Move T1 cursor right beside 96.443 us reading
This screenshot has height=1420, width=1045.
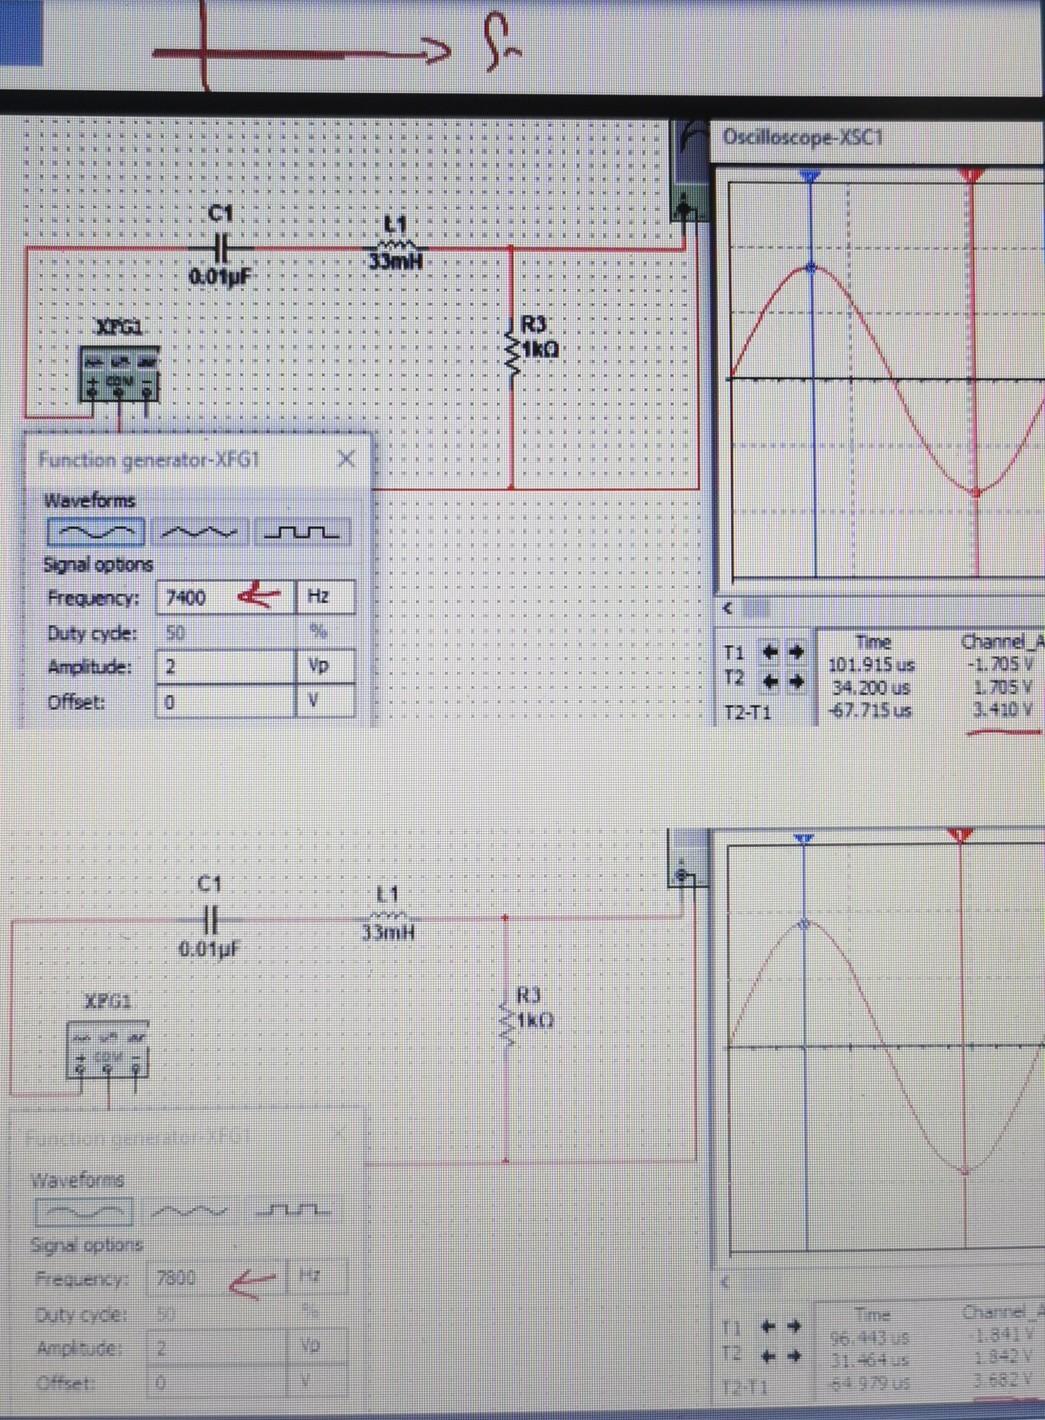(794, 1327)
